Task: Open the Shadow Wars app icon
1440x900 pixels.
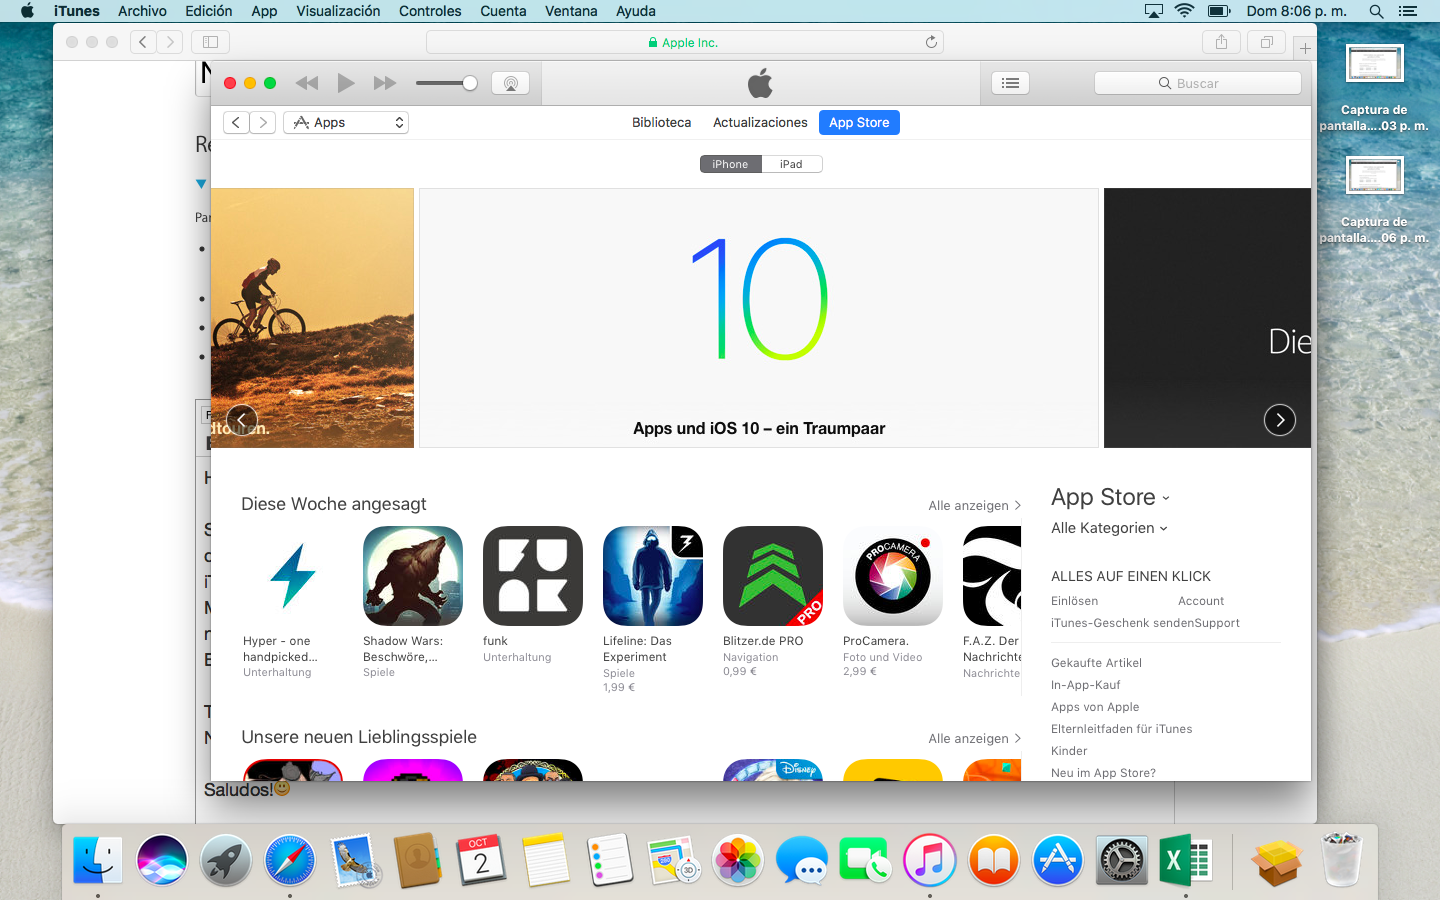Action: tap(413, 576)
